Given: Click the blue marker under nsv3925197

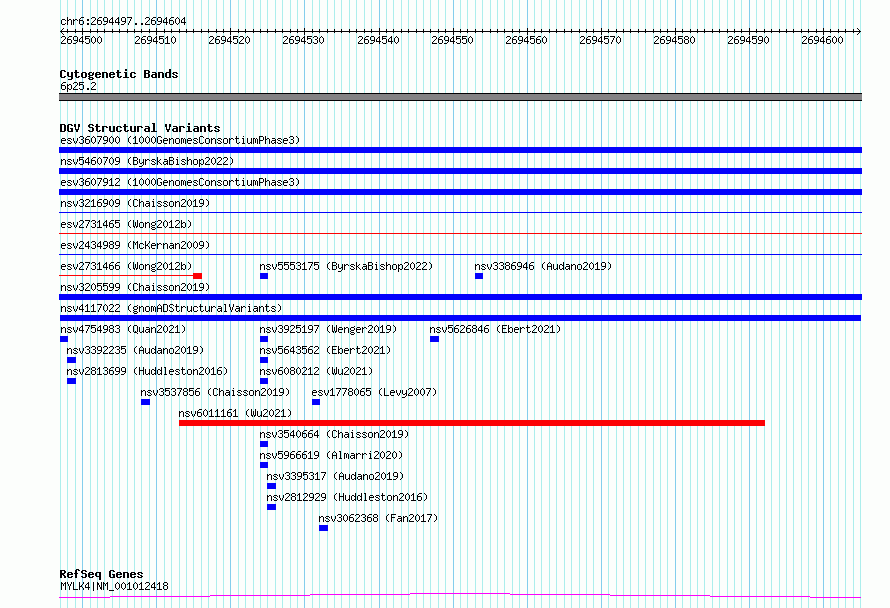Looking at the screenshot, I should click(x=264, y=339).
